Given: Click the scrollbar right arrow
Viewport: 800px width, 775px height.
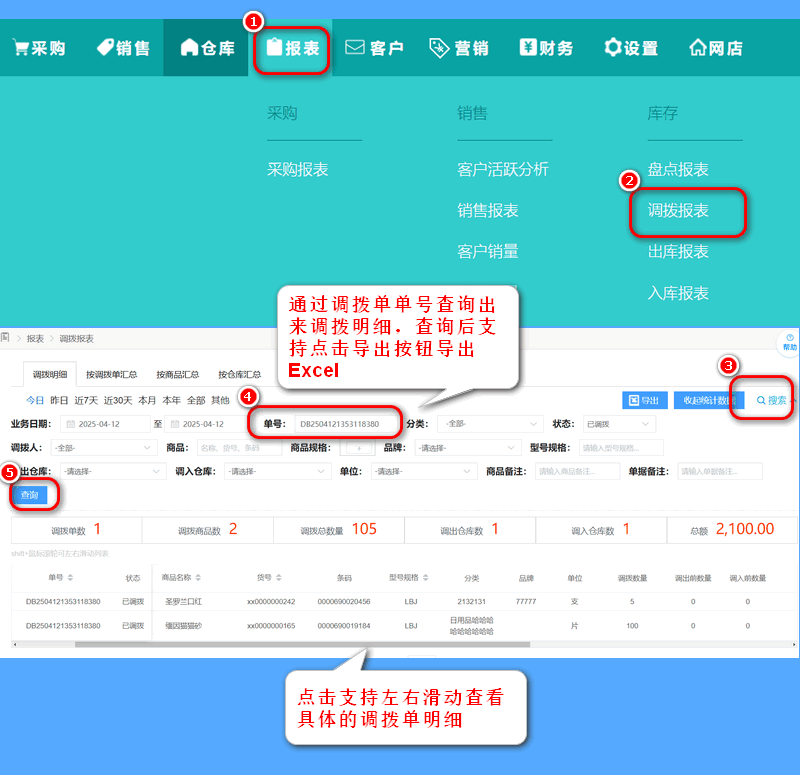Looking at the screenshot, I should coord(794,644).
